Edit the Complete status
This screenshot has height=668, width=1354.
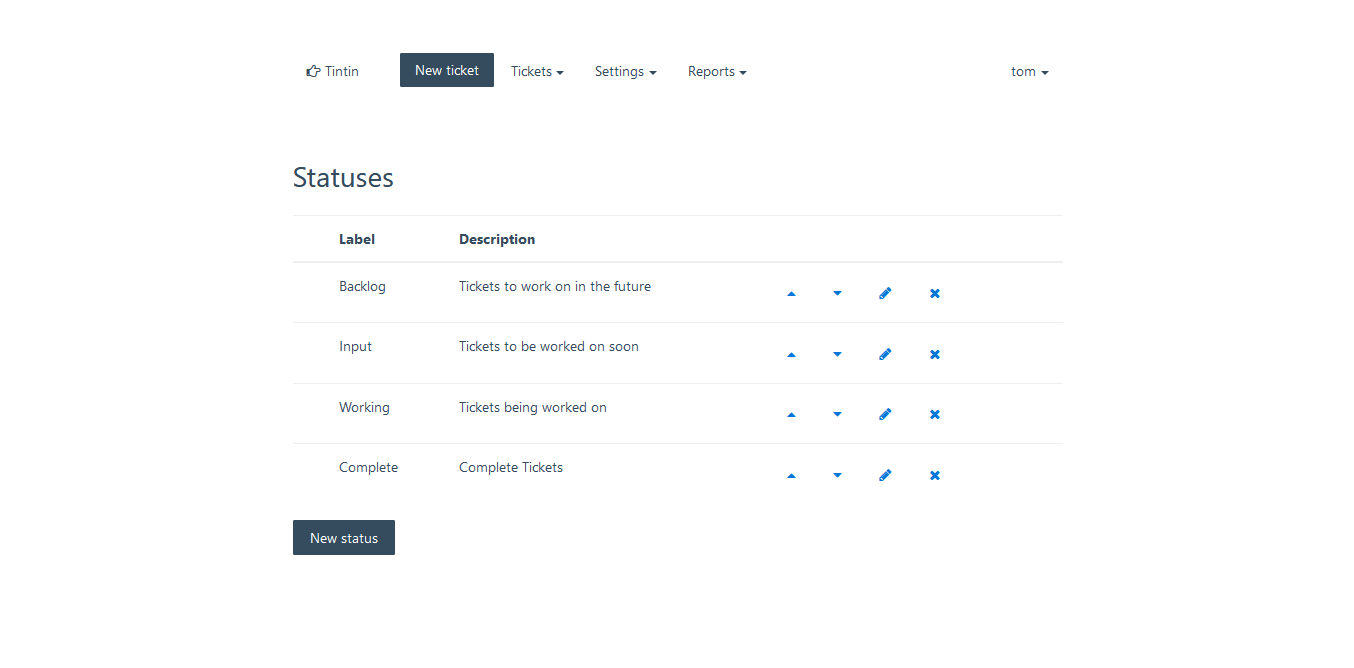885,476
